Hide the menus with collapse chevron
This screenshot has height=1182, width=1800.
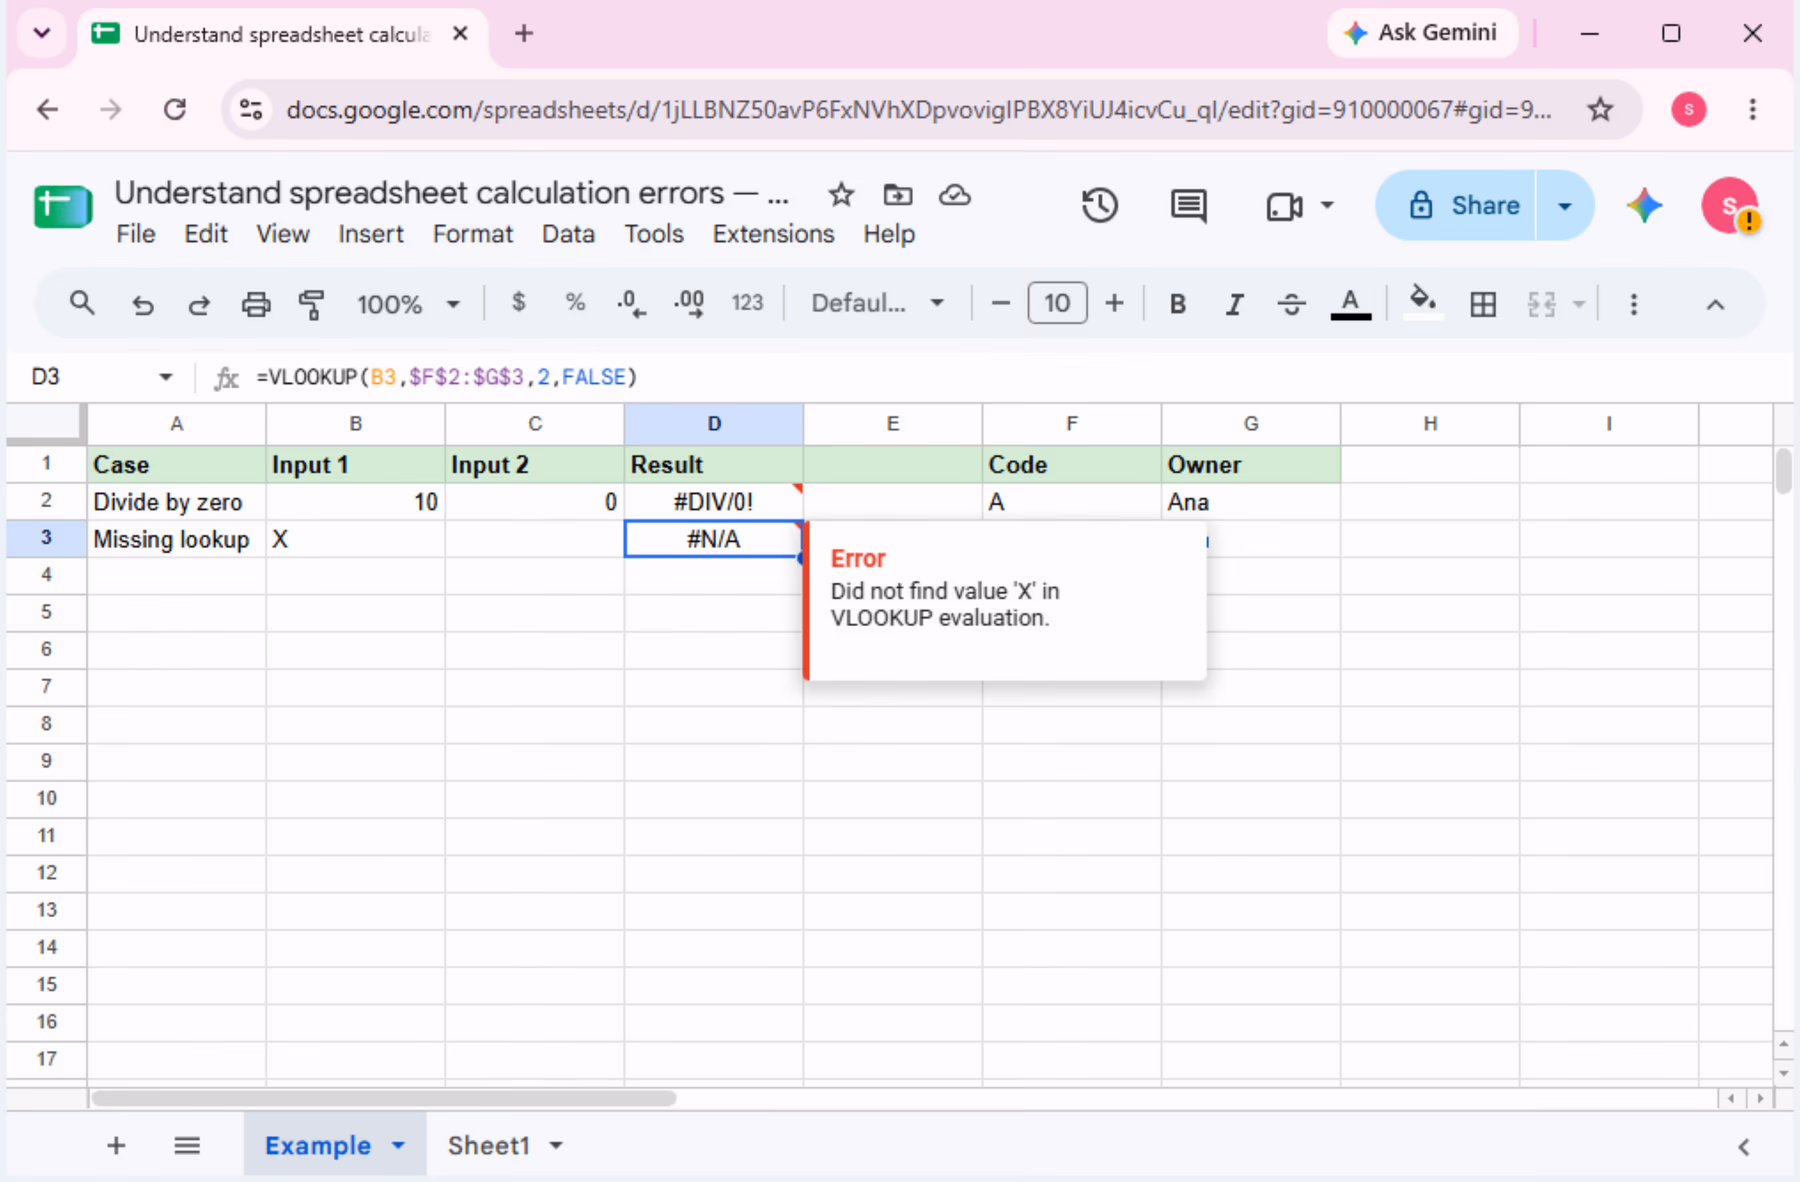1715,305
